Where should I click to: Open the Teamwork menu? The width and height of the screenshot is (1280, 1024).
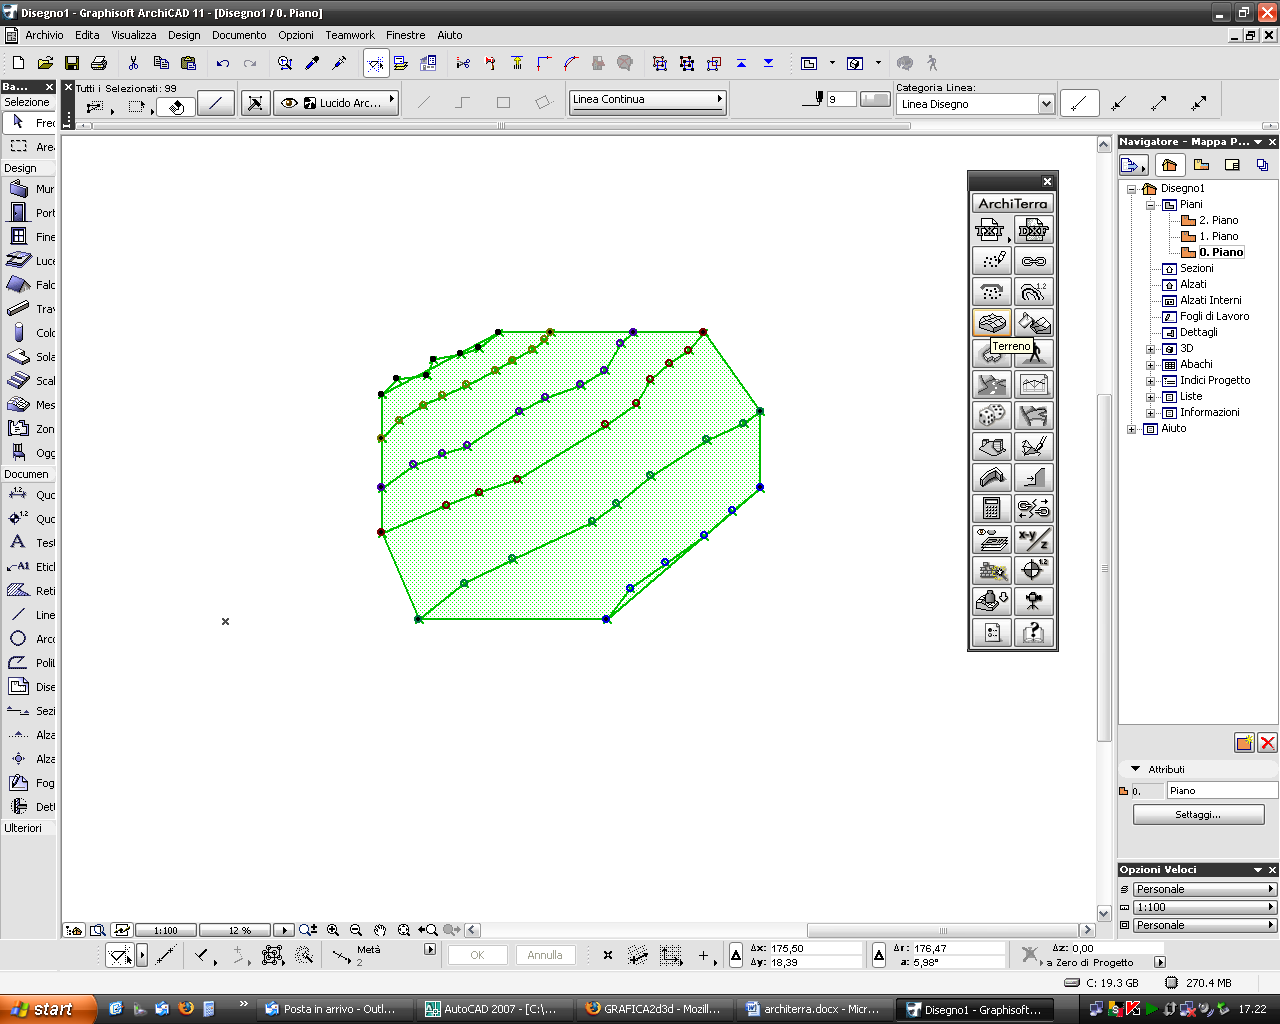(x=350, y=35)
